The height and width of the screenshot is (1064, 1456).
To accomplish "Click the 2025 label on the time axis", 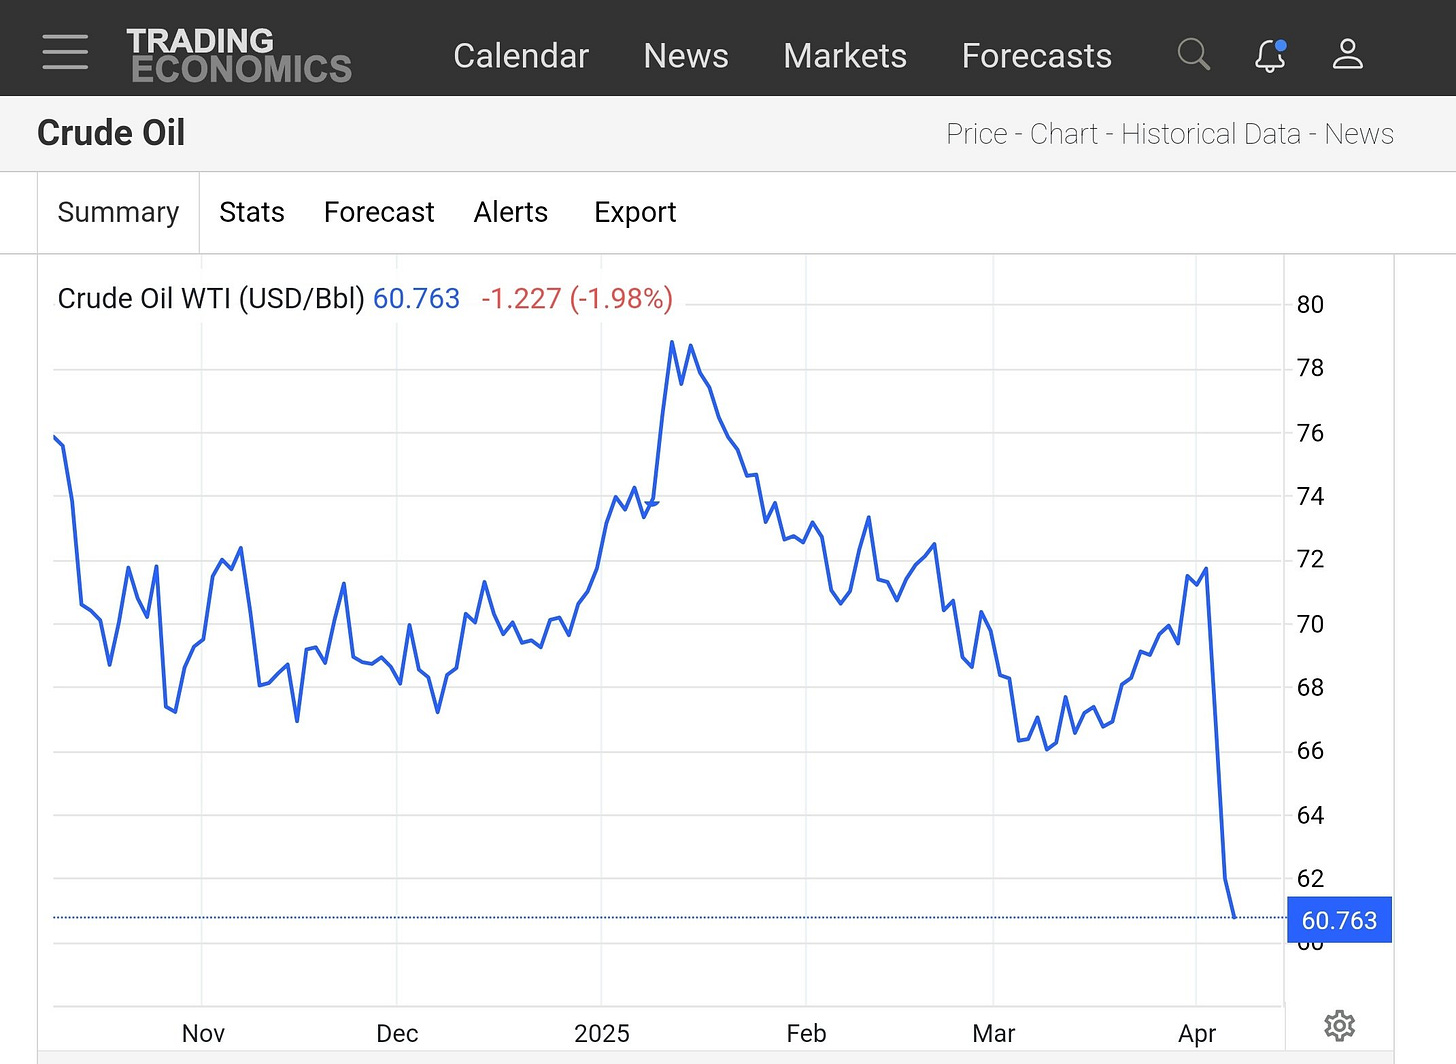I will point(601,1033).
